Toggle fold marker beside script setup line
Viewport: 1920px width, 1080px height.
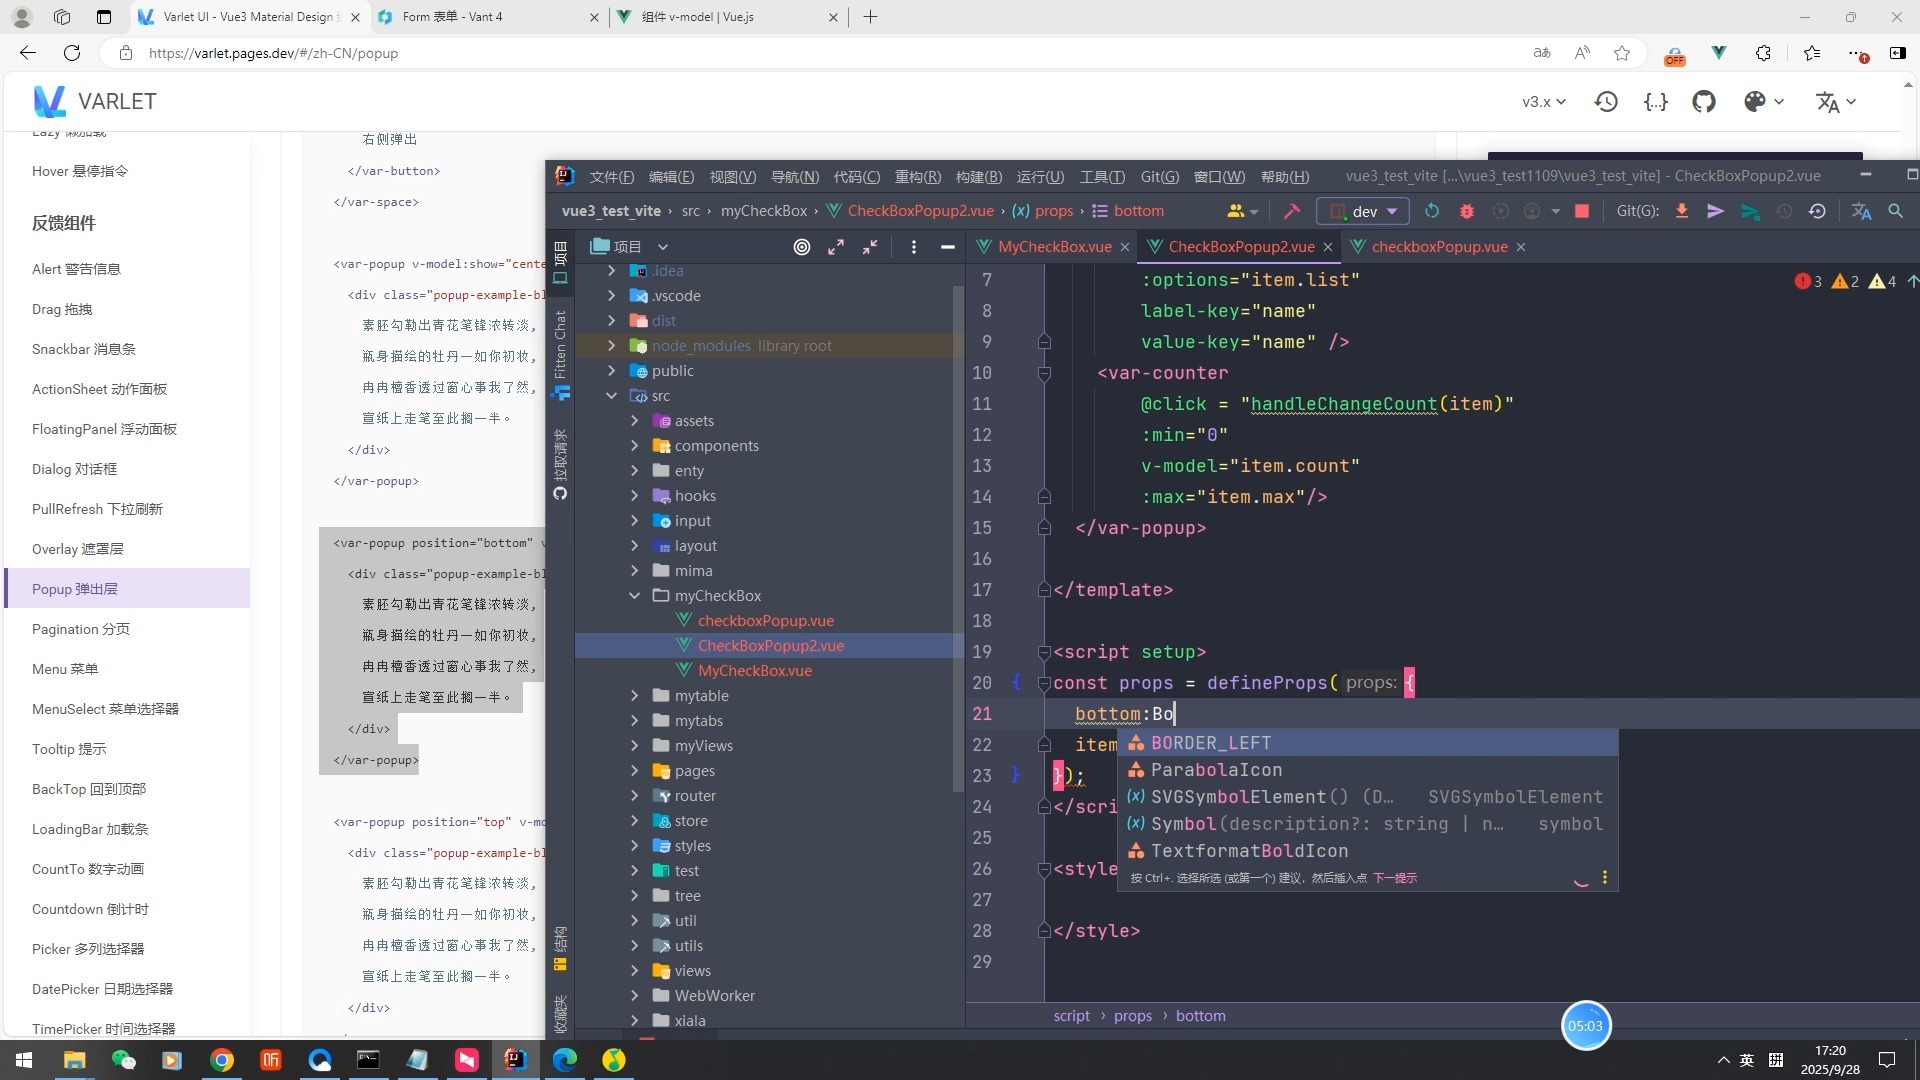pyautogui.click(x=1044, y=652)
